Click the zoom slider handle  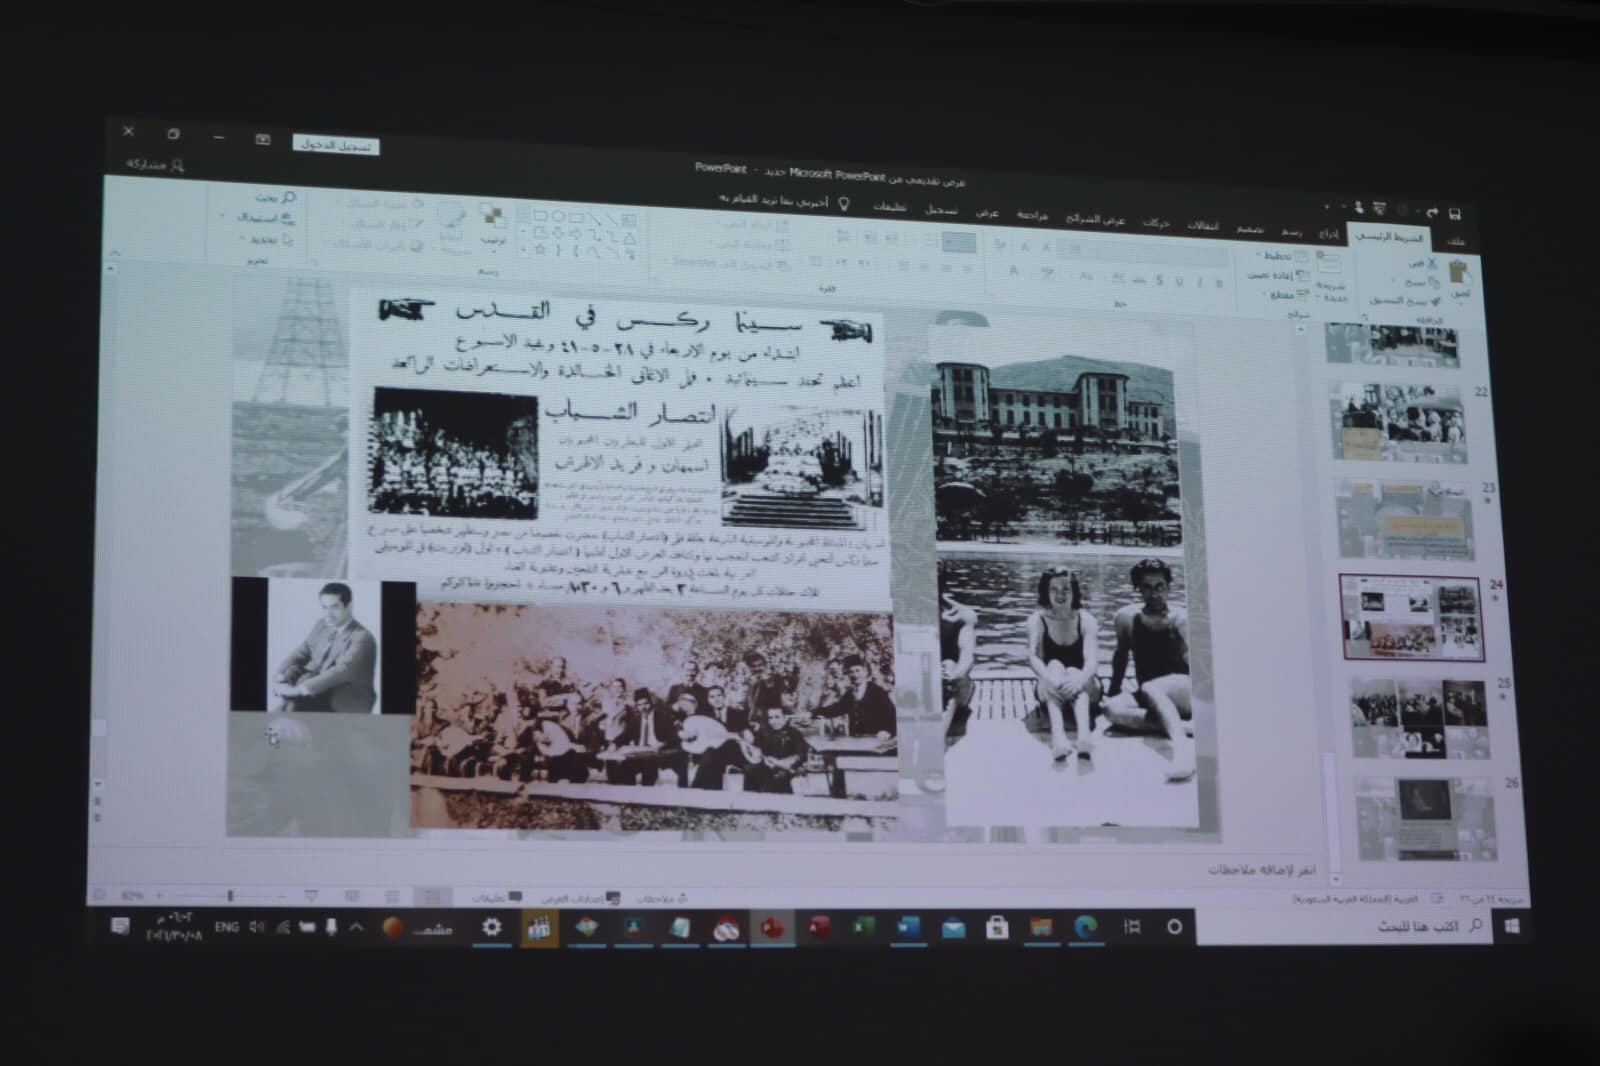point(230,895)
